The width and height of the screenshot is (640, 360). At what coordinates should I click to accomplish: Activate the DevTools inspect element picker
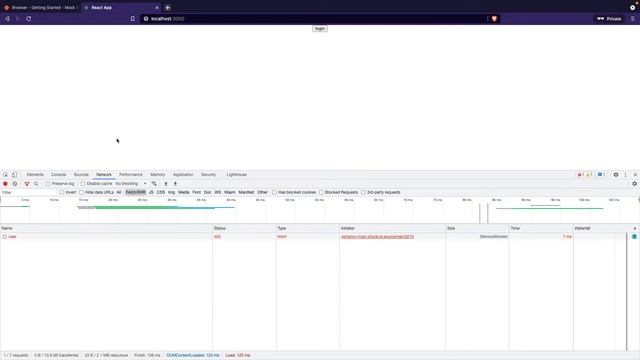tap(5, 175)
